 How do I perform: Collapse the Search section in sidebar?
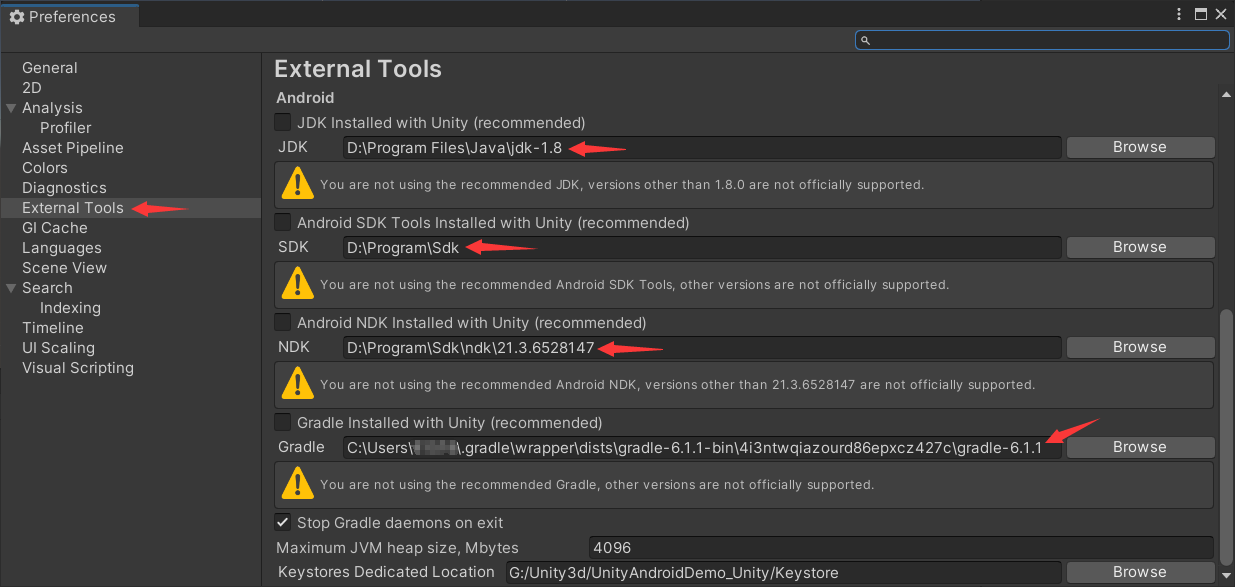point(12,287)
